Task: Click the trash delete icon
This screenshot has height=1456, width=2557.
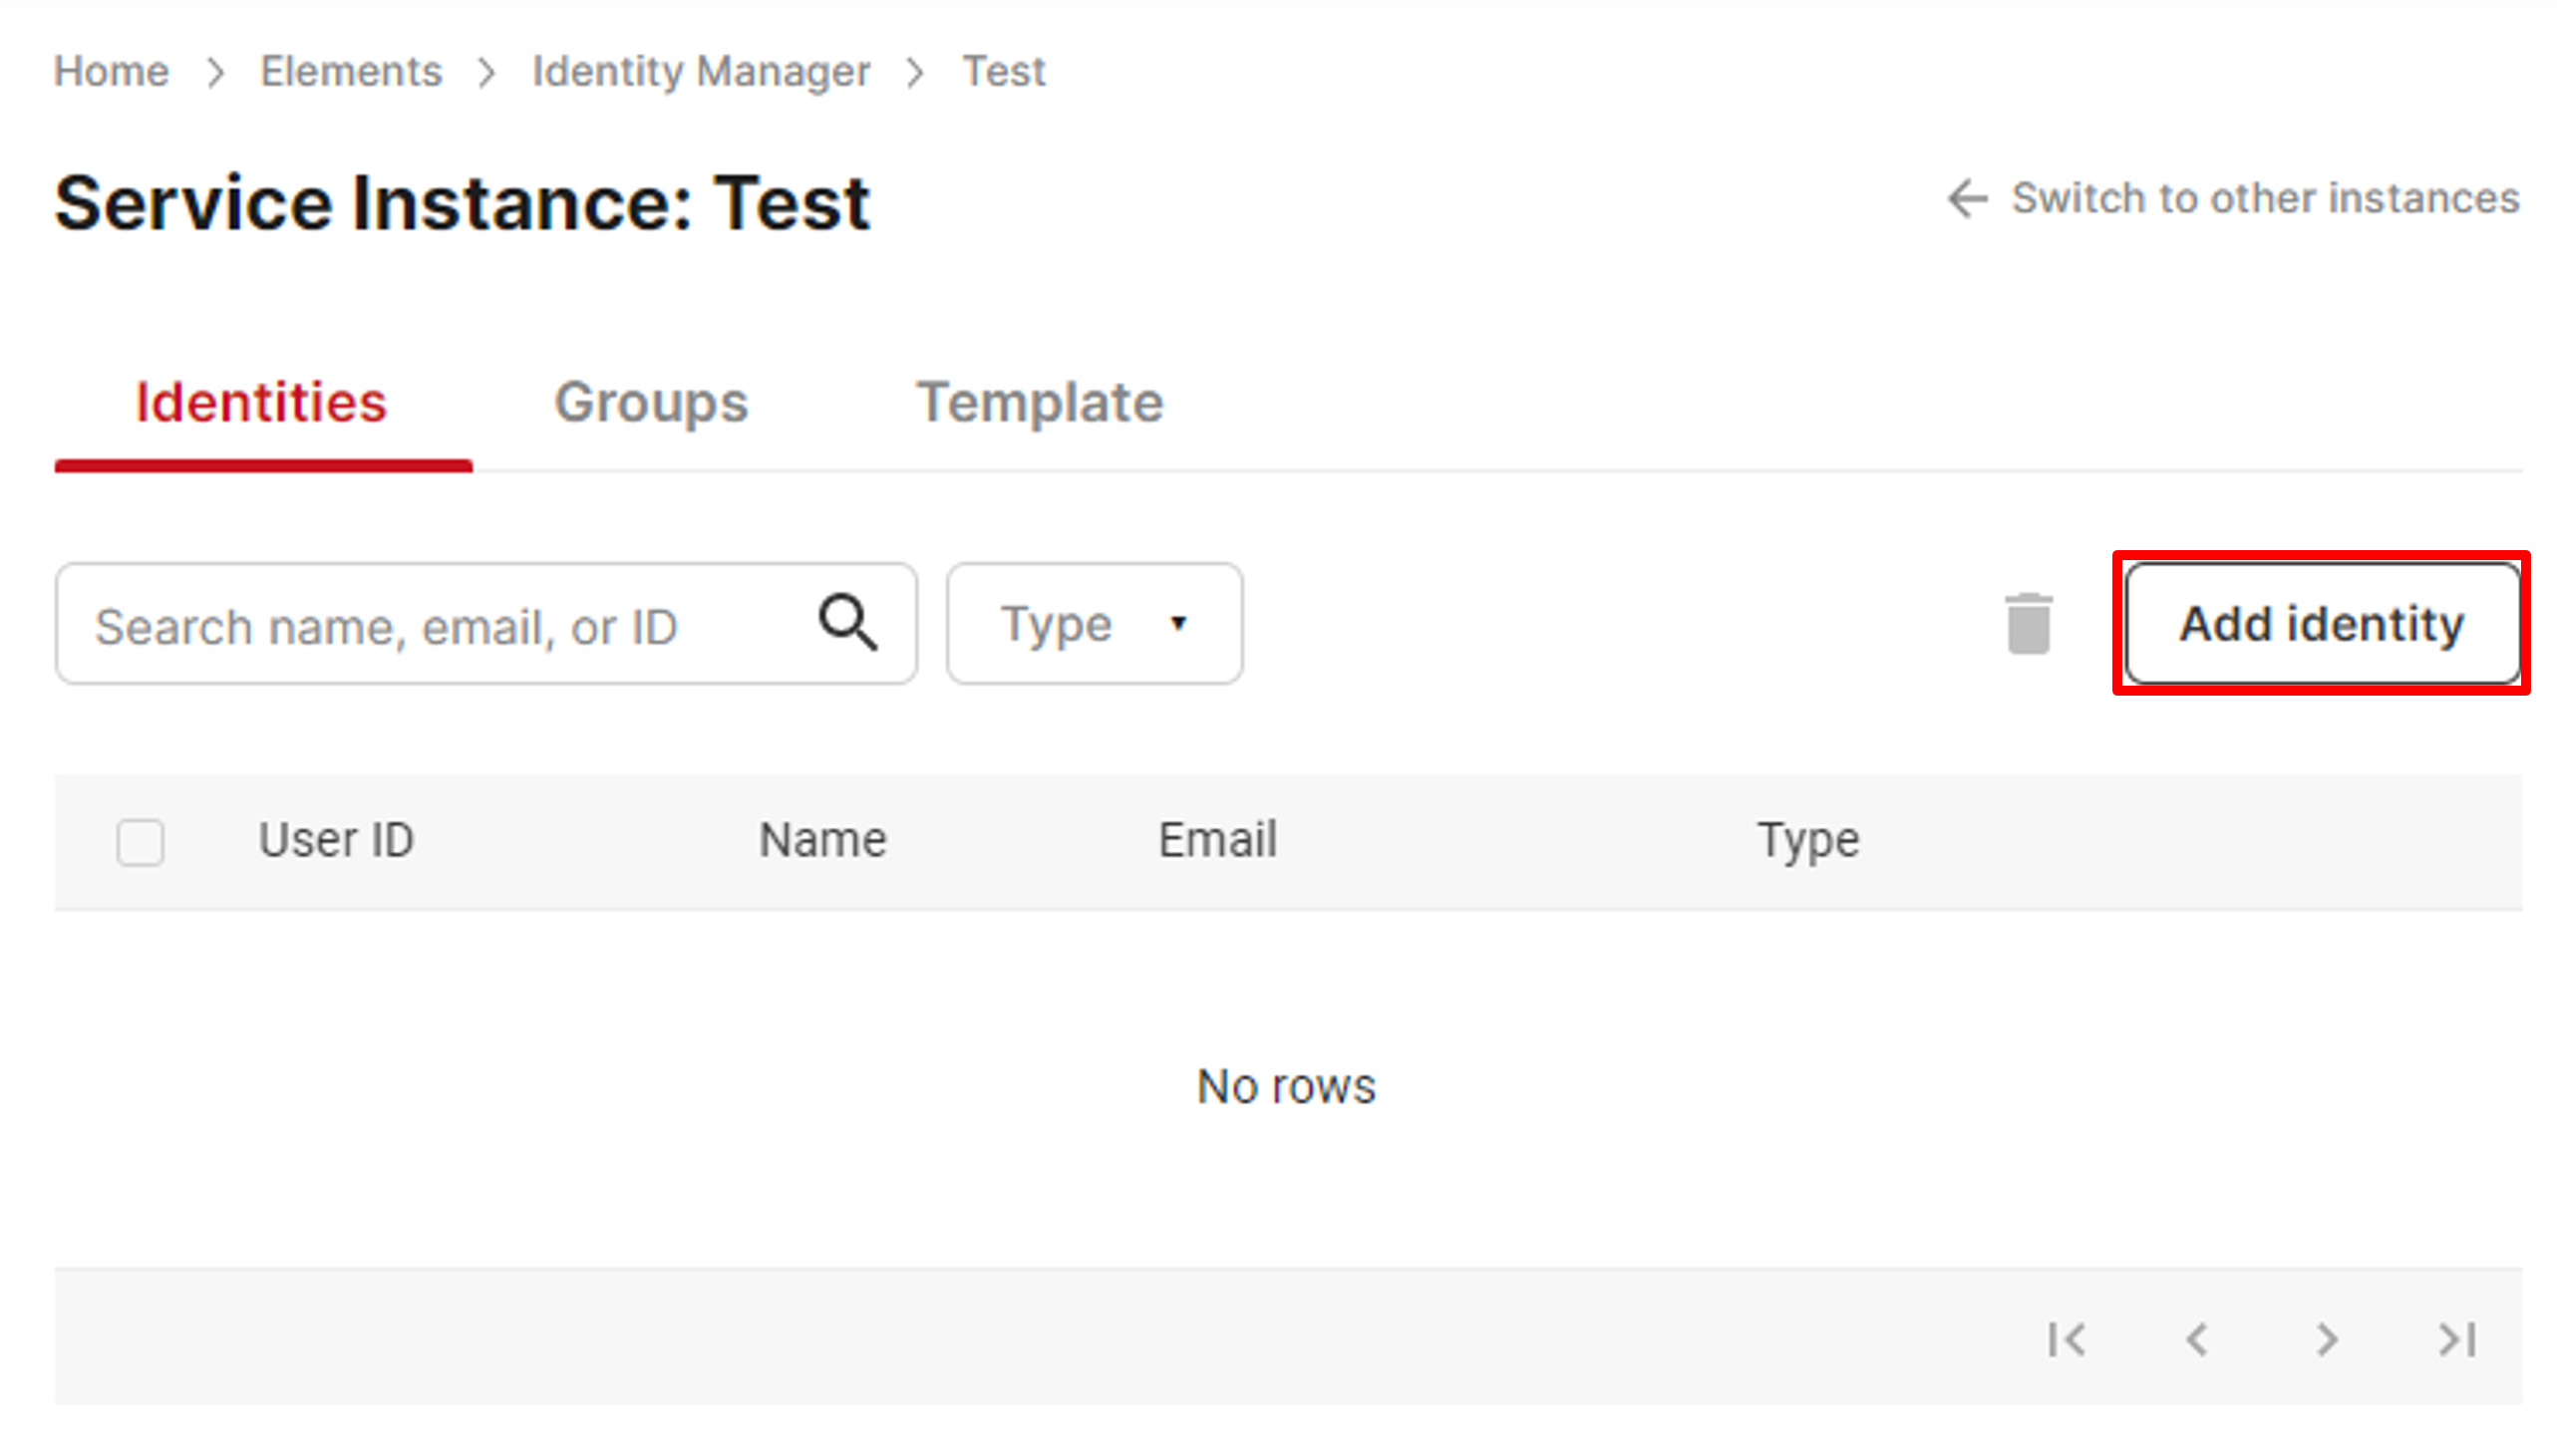Action: (x=2028, y=624)
